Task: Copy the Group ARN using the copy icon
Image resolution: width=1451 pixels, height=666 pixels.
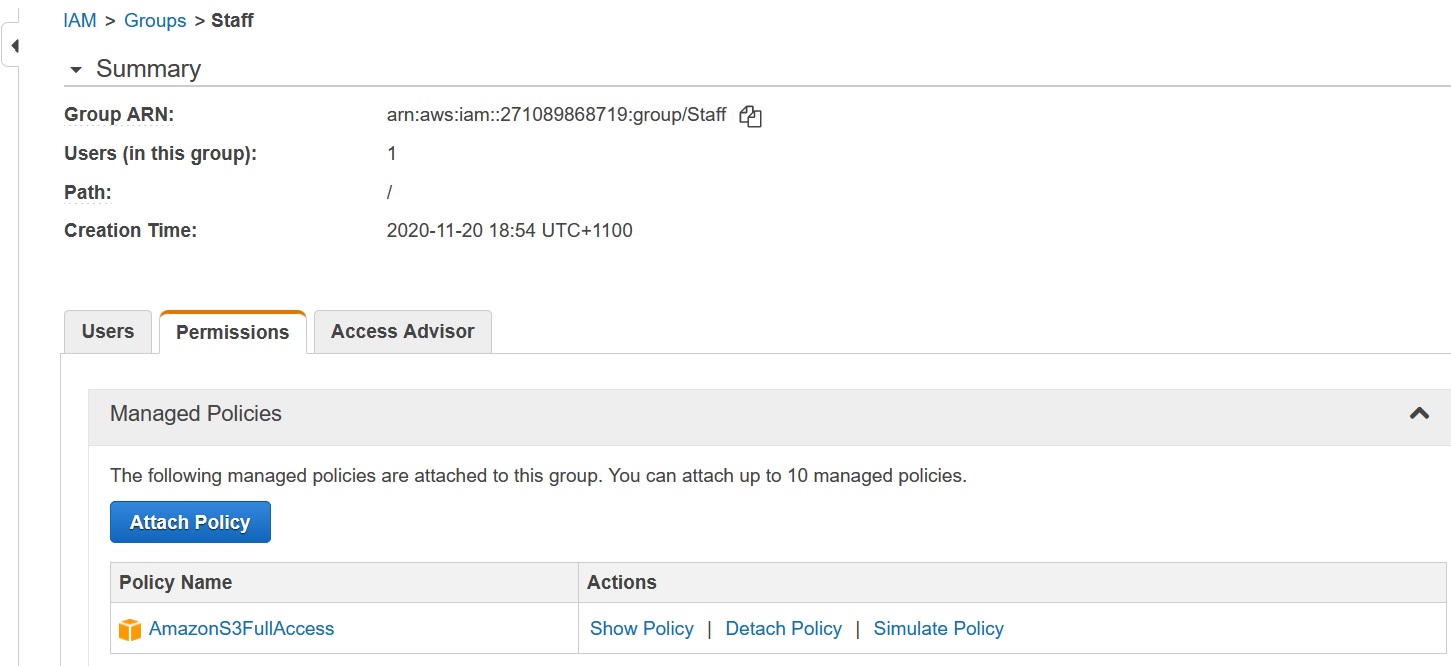Action: coord(750,116)
